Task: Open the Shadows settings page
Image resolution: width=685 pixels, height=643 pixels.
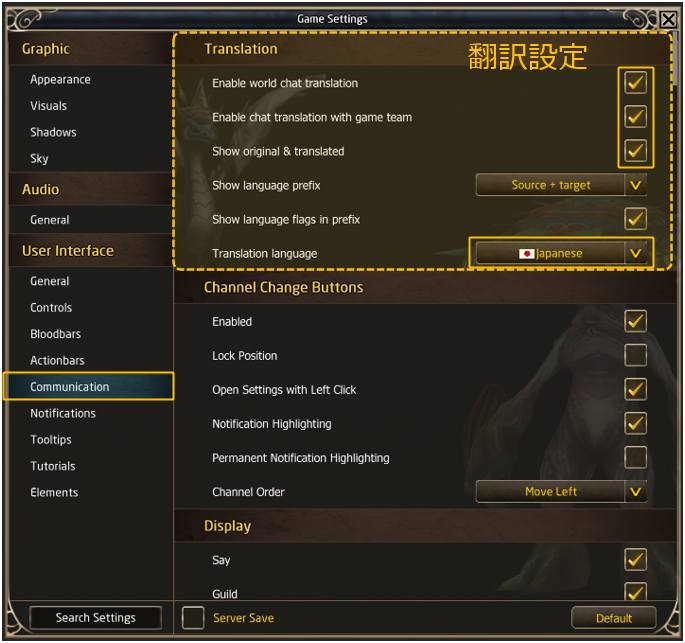Action: coord(53,132)
